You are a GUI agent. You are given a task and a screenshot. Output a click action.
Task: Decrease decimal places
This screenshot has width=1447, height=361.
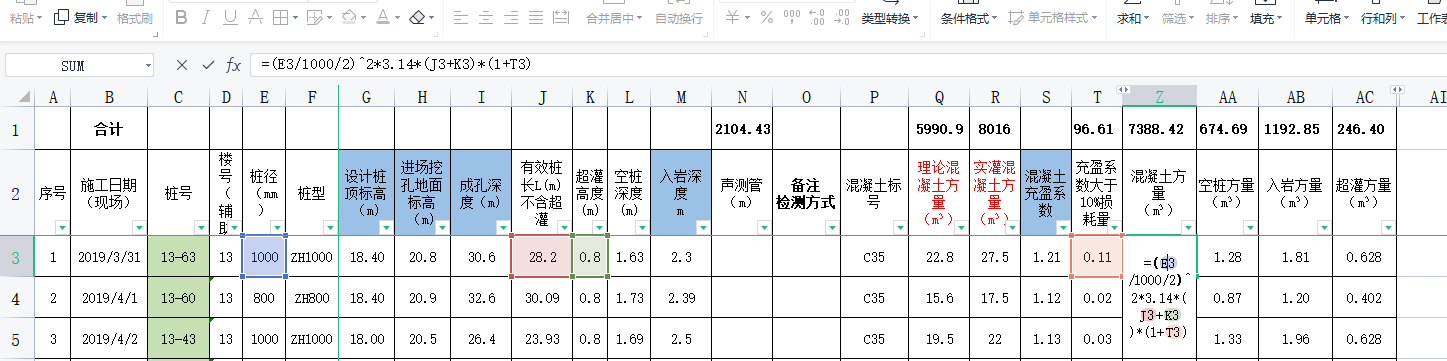click(841, 17)
